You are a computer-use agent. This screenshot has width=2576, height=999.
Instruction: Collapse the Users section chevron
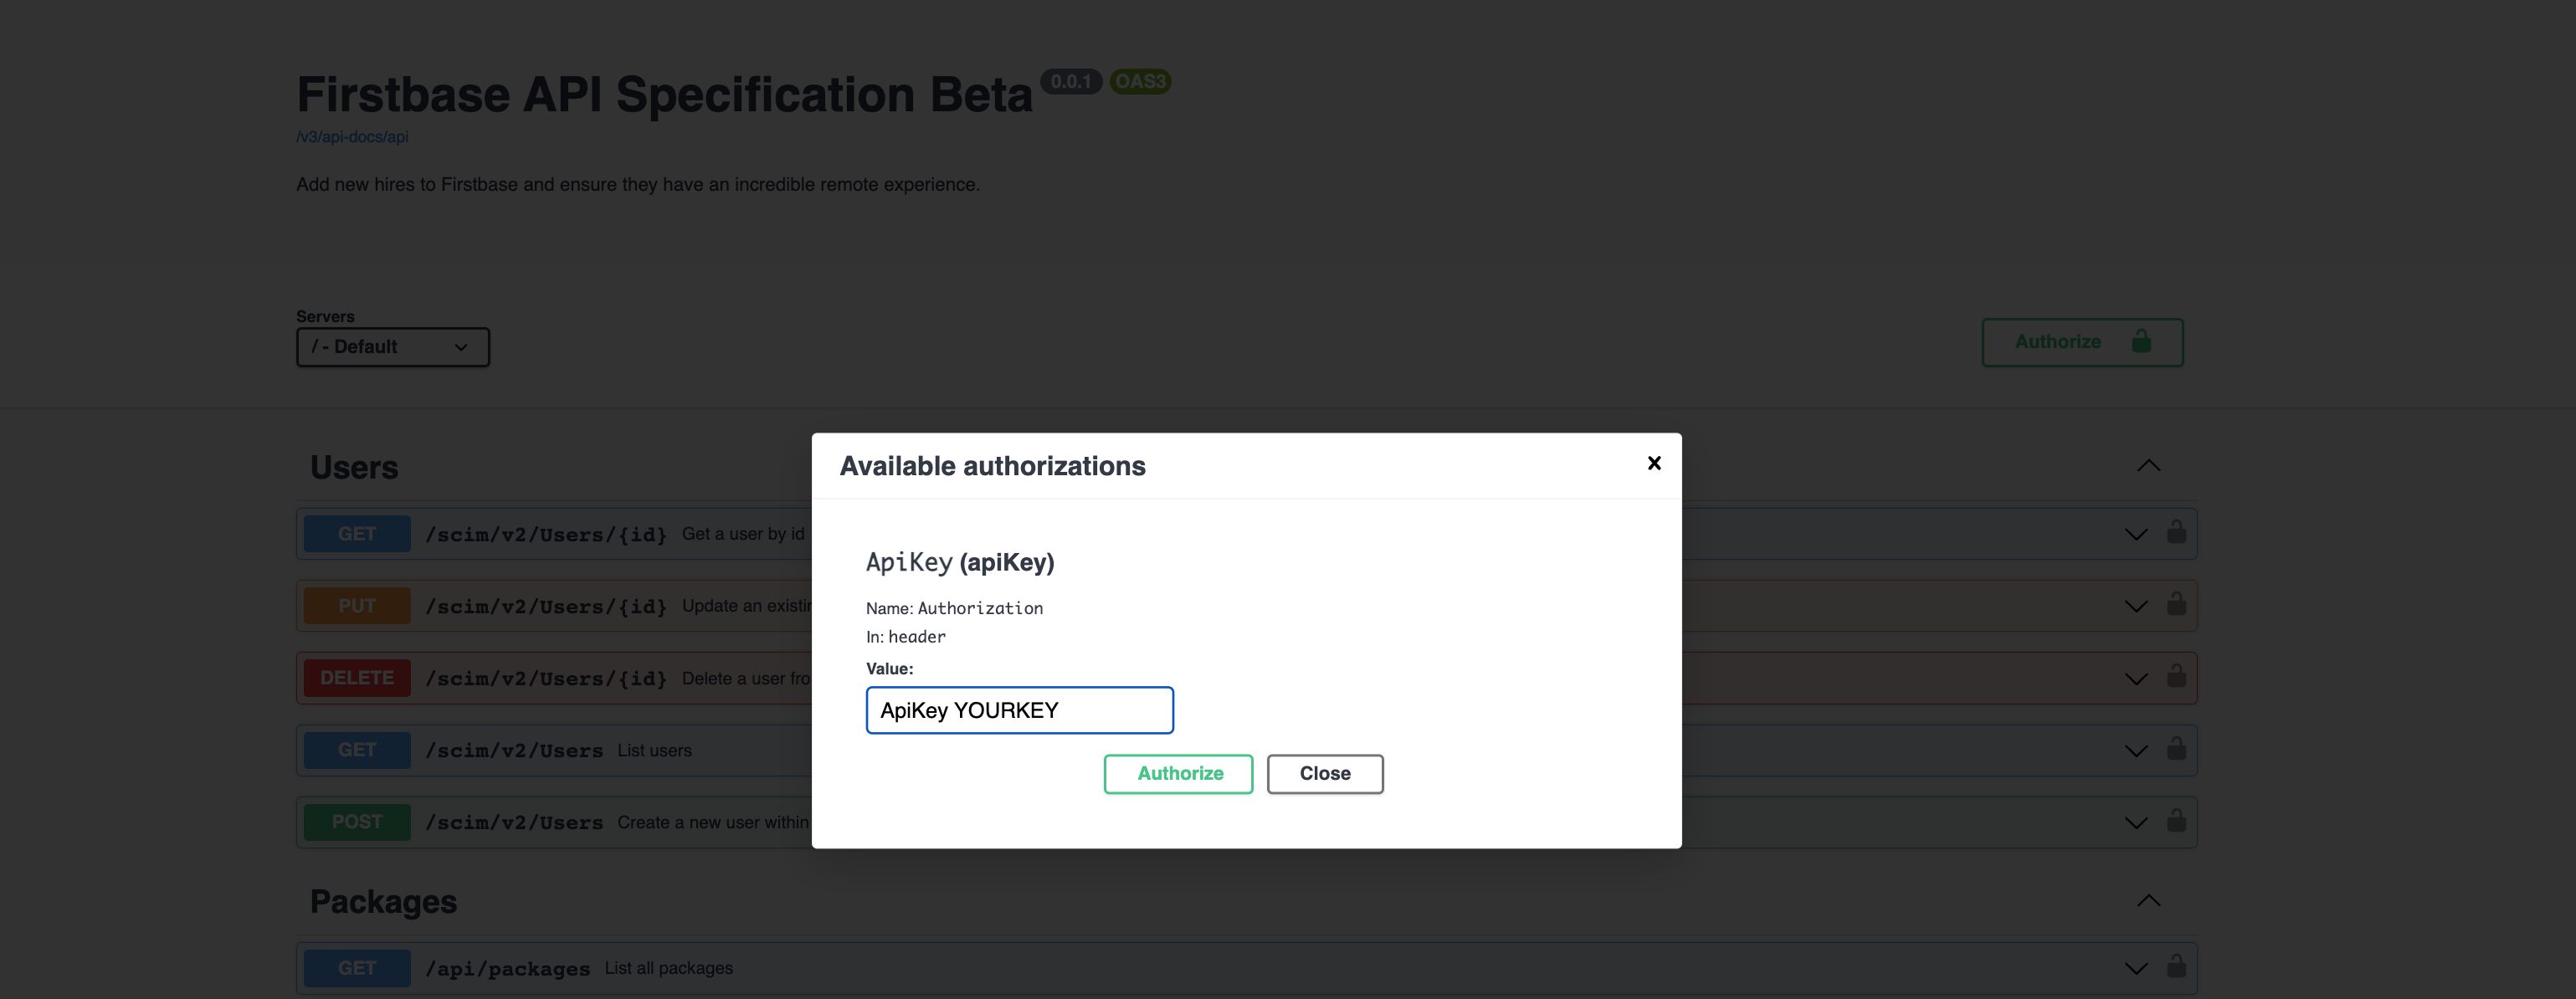pyautogui.click(x=2148, y=466)
